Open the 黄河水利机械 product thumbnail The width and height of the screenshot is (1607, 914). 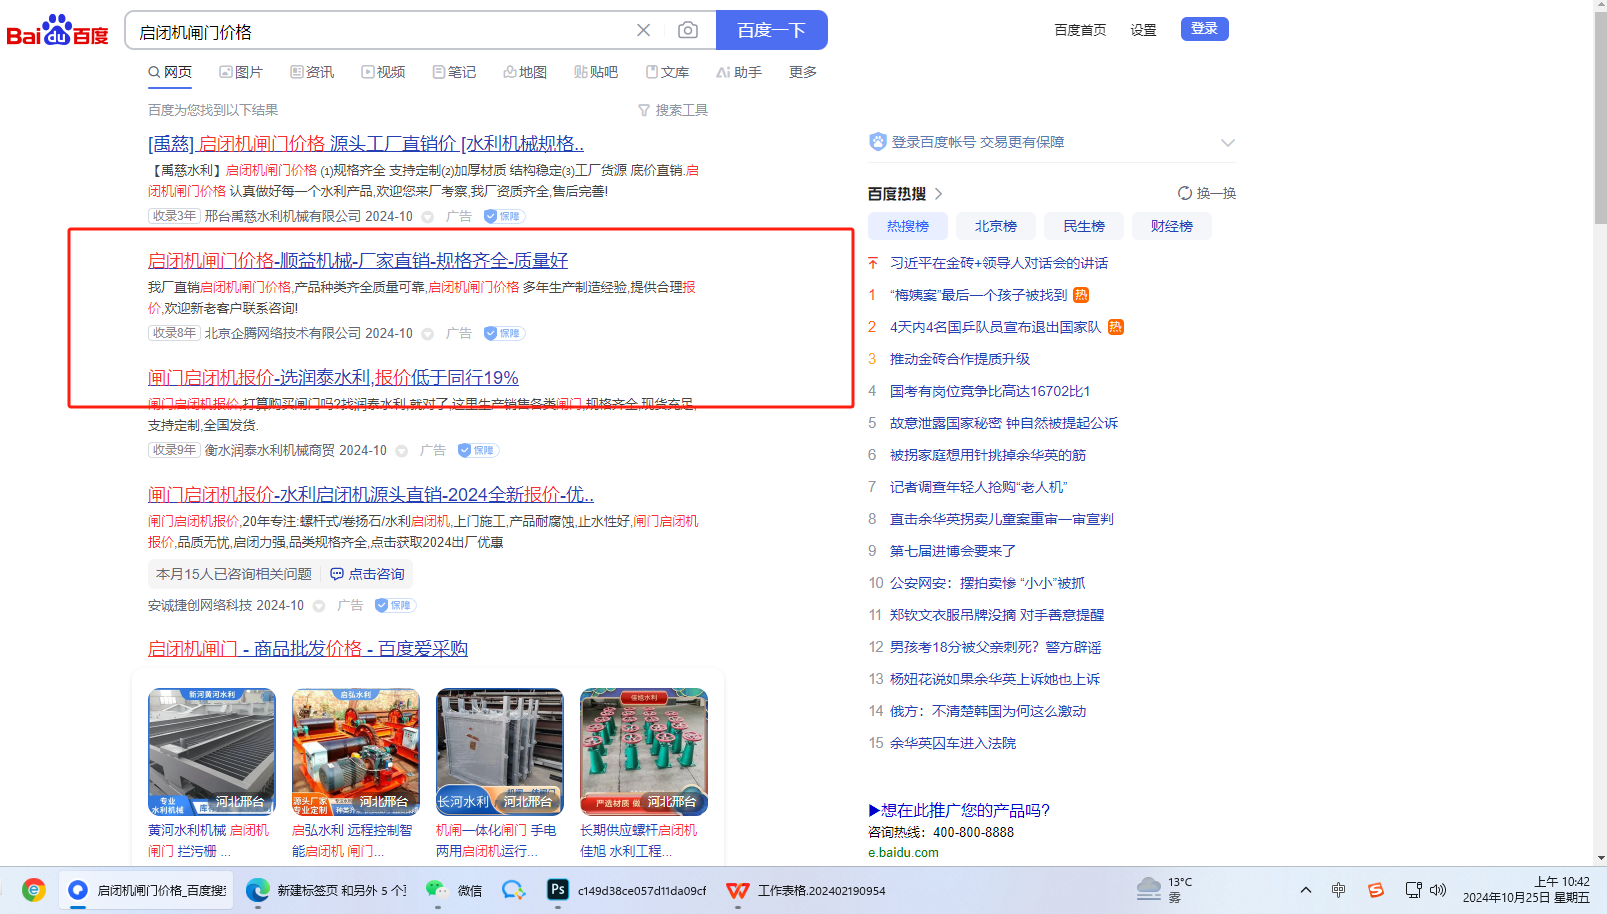[212, 751]
